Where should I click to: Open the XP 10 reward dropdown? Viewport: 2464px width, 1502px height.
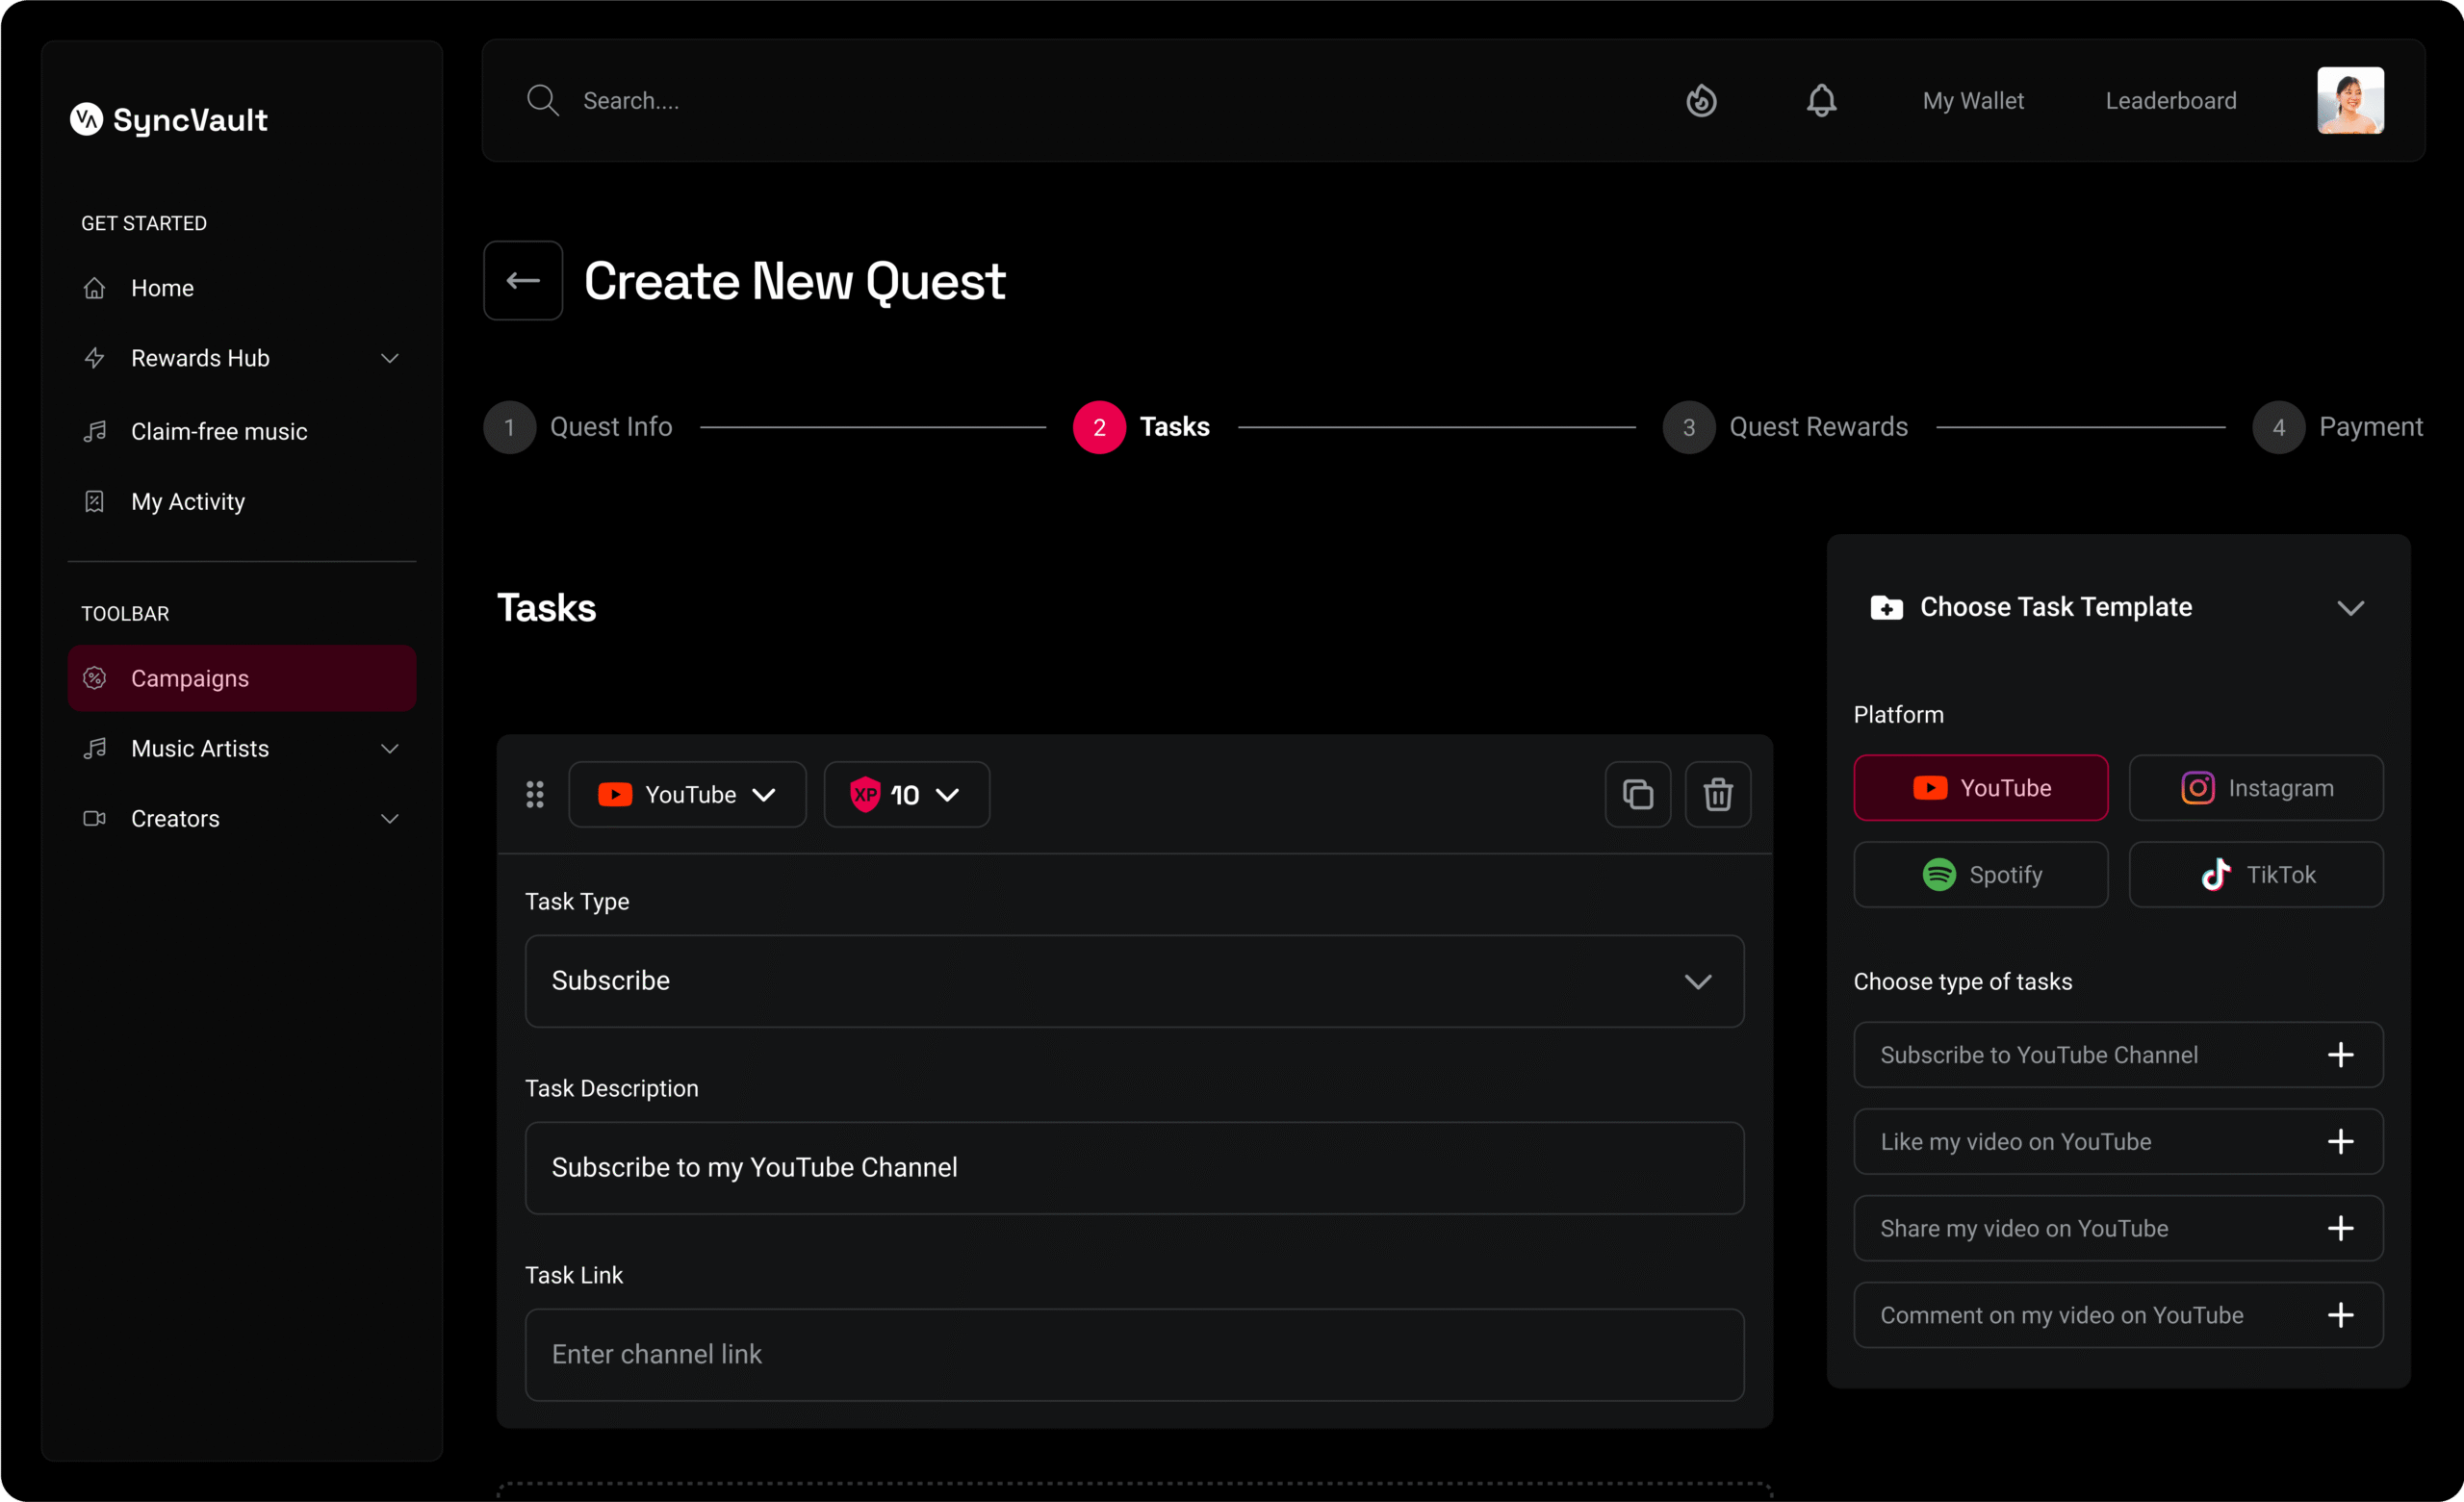pos(906,795)
